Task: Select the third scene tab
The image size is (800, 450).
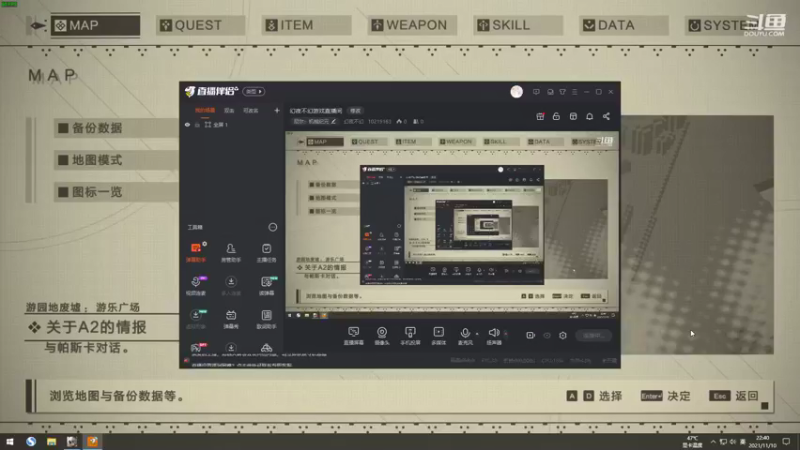Action: (x=251, y=110)
